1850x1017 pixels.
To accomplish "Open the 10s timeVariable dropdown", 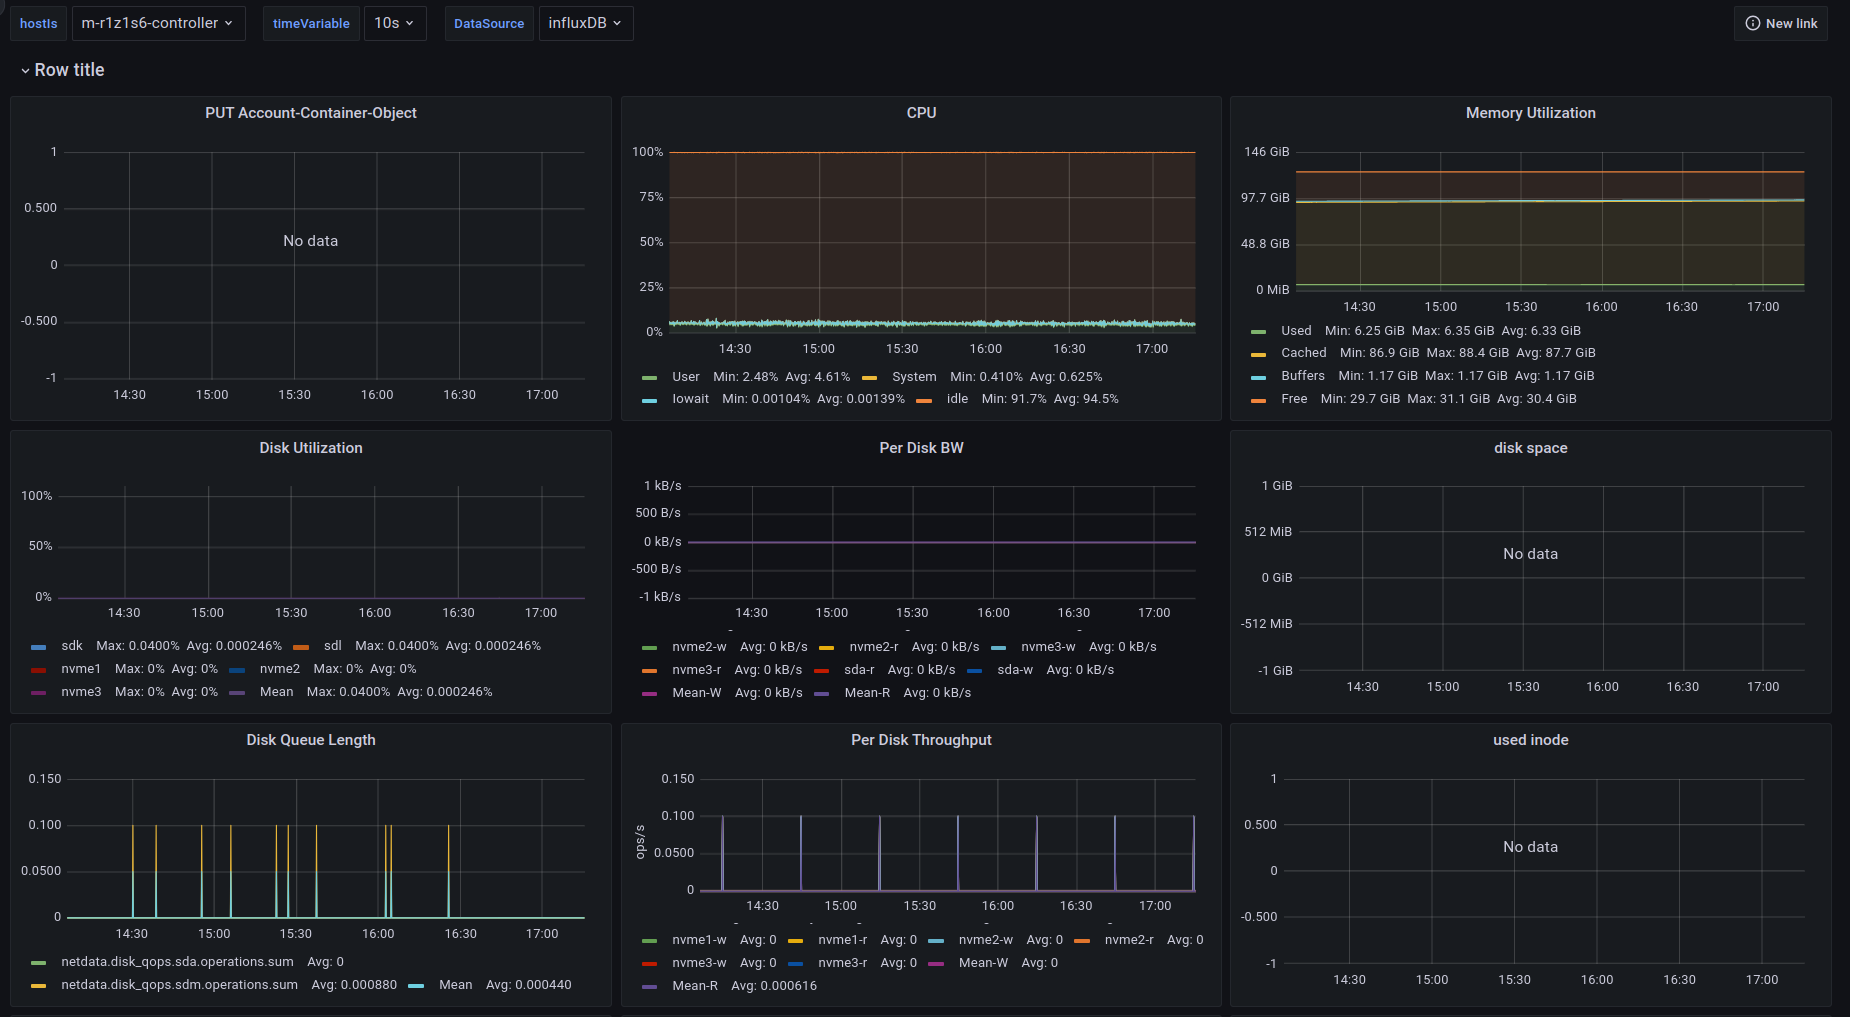I will point(394,23).
